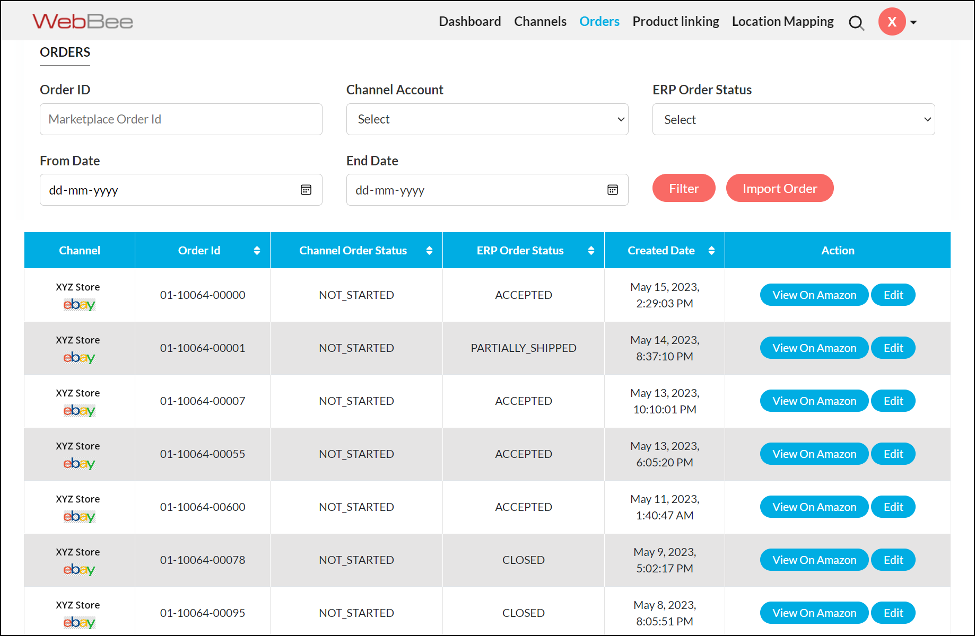Screen dimensions: 977x637
Task: Open Channel Account select dropdown
Action: click(487, 119)
